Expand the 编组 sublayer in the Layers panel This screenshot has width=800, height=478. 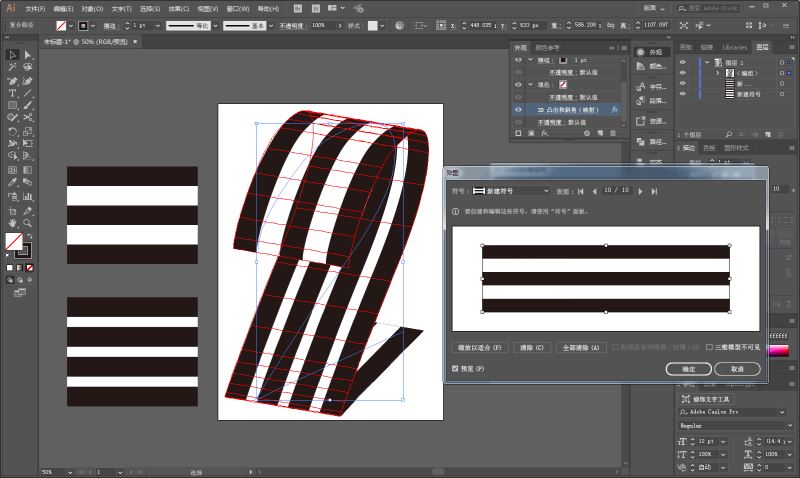coord(719,72)
